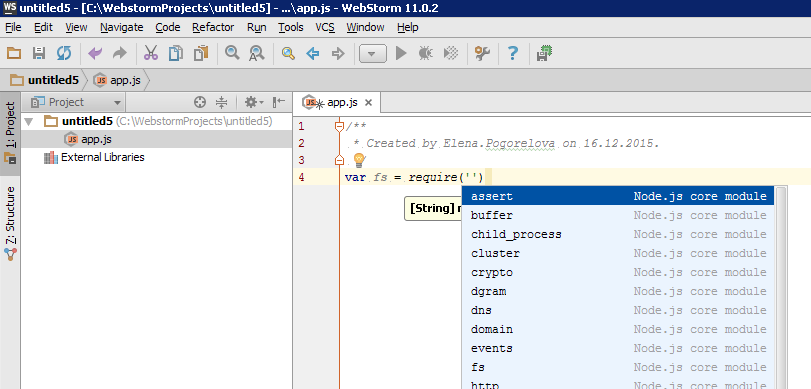The height and width of the screenshot is (389, 811).
Task: Open the Navigate menu
Action: click(122, 27)
